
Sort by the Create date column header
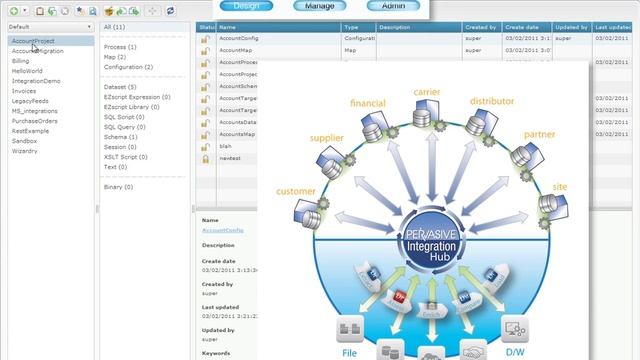[527, 27]
